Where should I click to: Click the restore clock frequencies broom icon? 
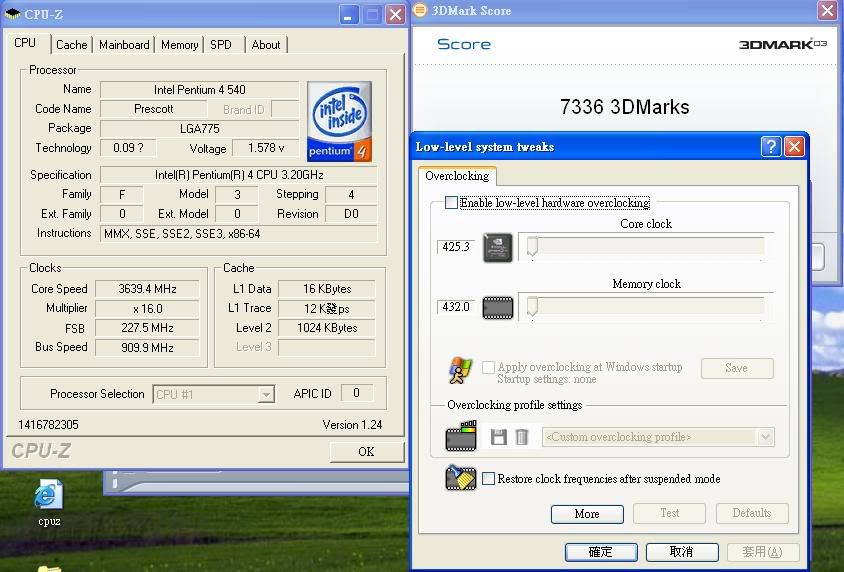(461, 478)
